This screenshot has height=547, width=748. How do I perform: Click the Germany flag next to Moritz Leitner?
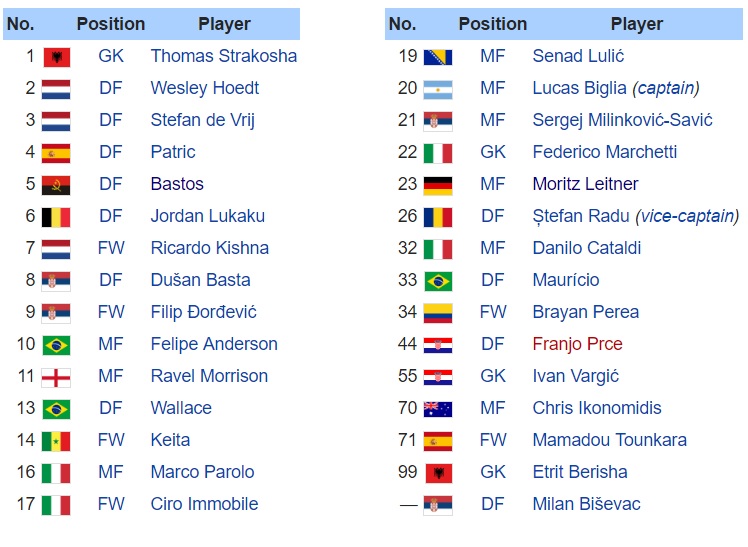click(438, 185)
